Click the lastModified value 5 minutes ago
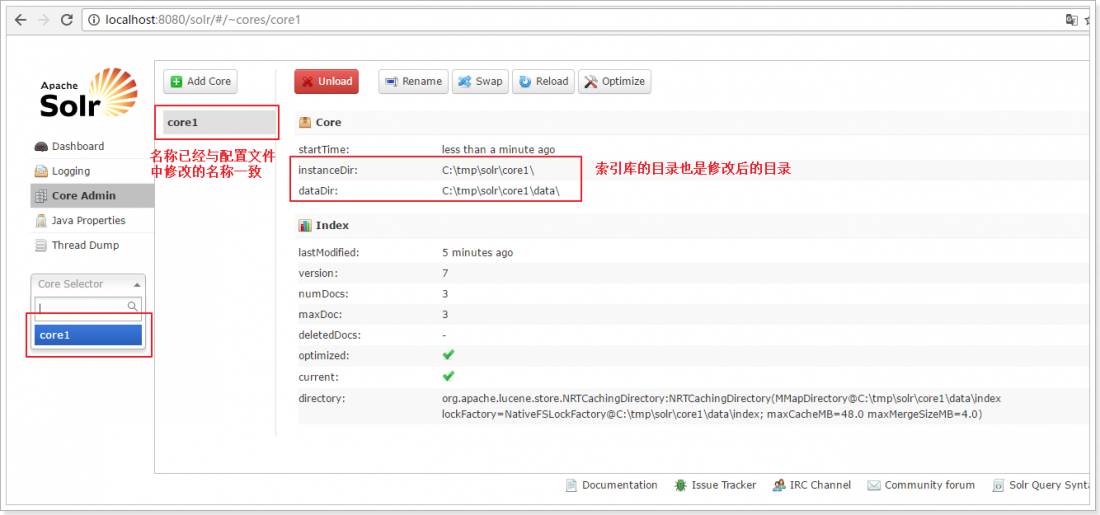The image size is (1100, 515). [x=477, y=252]
